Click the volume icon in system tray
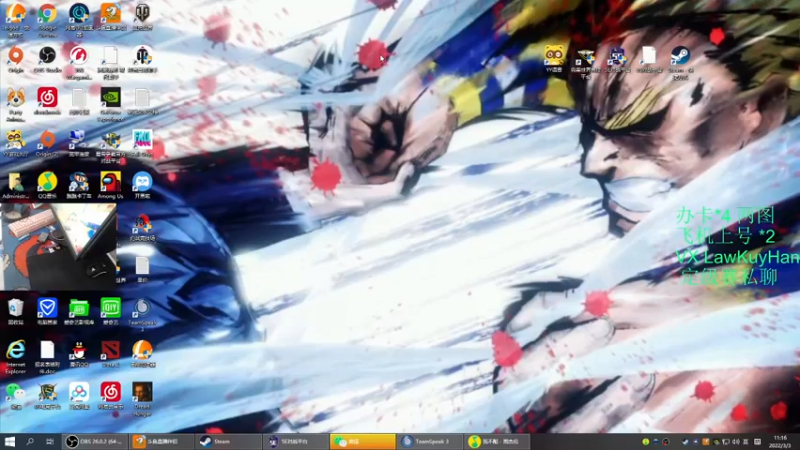Image resolution: width=800 pixels, height=450 pixels. 736,441
